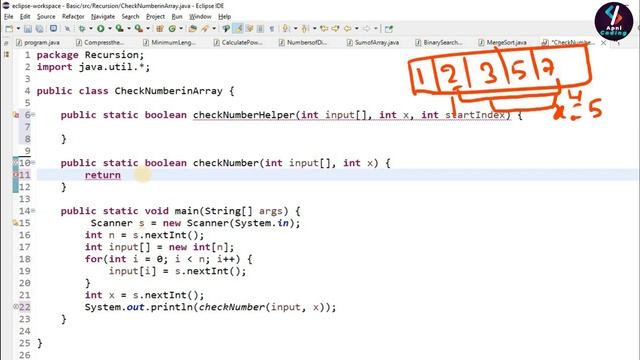Open the Edit menu
This screenshot has height=360, width=640.
click(x=25, y=17)
